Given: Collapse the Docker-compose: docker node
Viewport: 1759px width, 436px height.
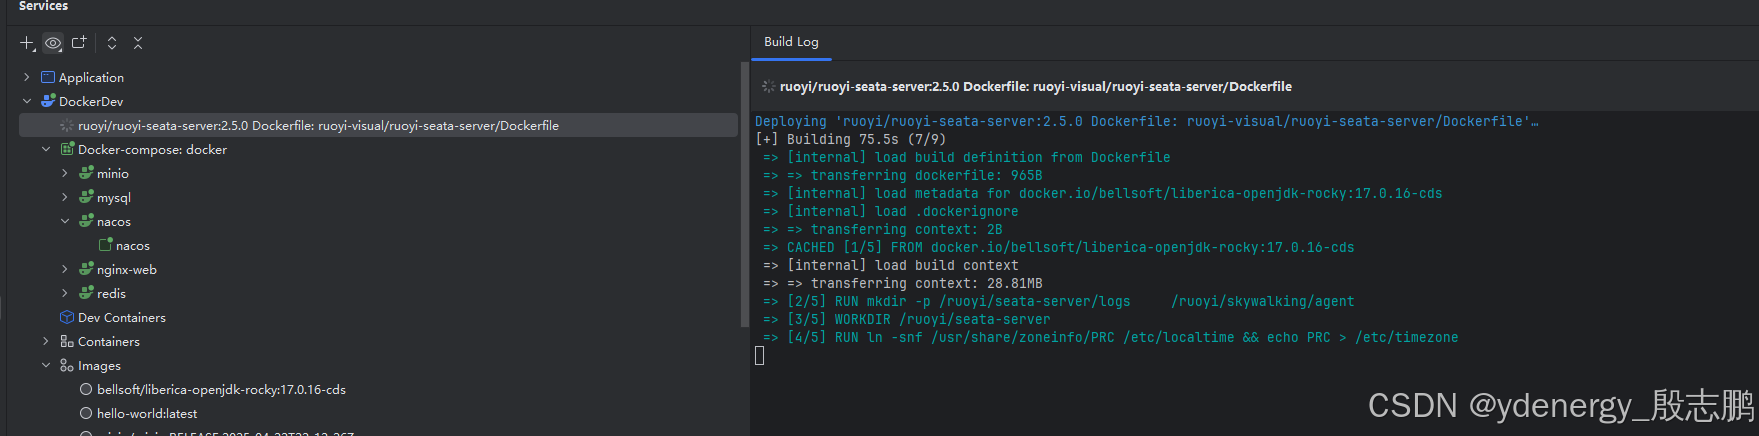Looking at the screenshot, I should 46,149.
